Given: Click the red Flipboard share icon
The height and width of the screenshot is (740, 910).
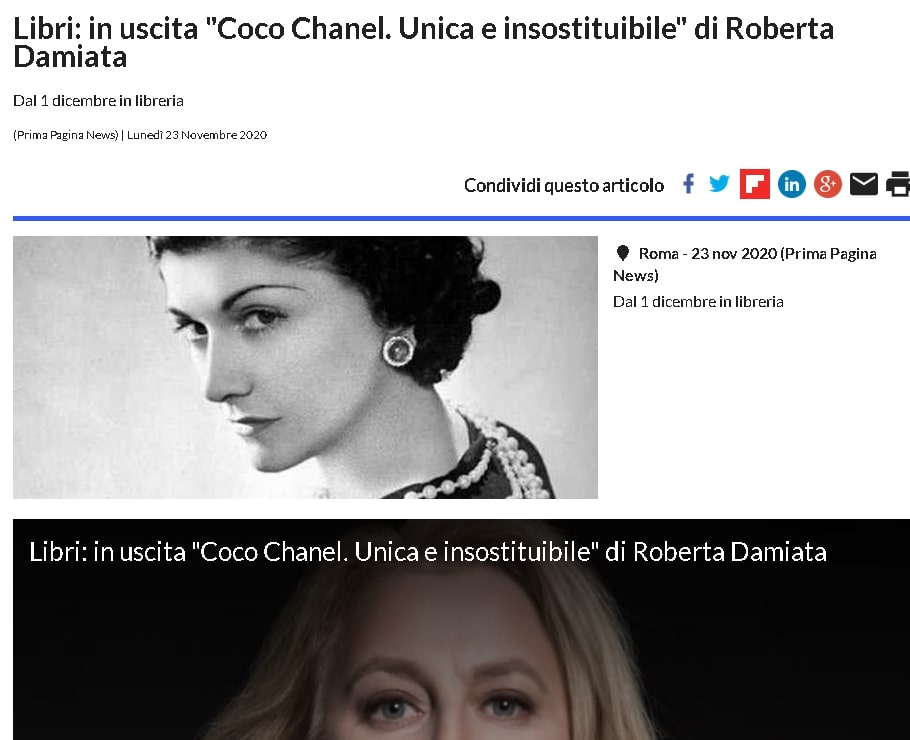Looking at the screenshot, I should pos(754,184).
